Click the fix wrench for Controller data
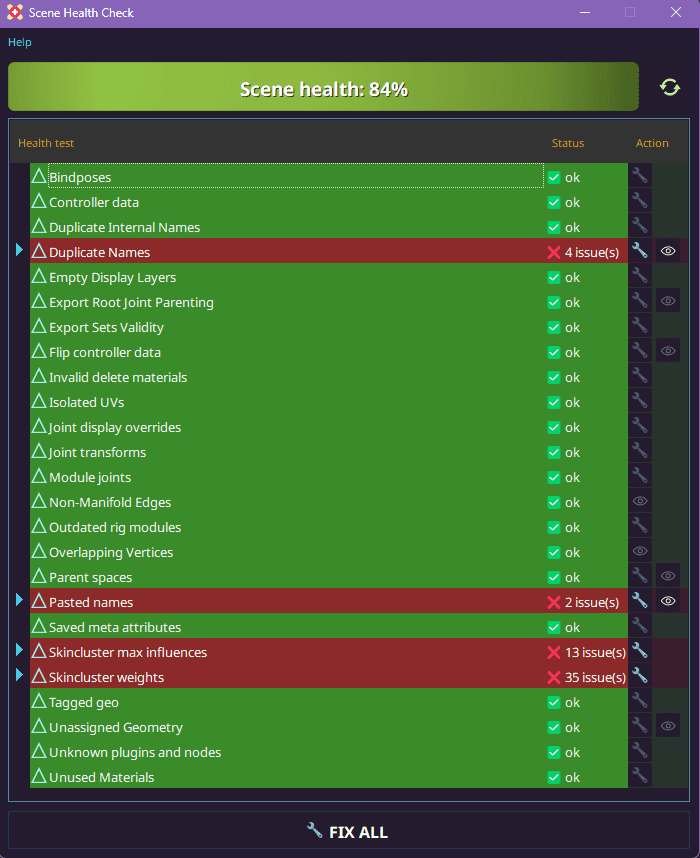Screen dimensions: 700x858 point(640,201)
